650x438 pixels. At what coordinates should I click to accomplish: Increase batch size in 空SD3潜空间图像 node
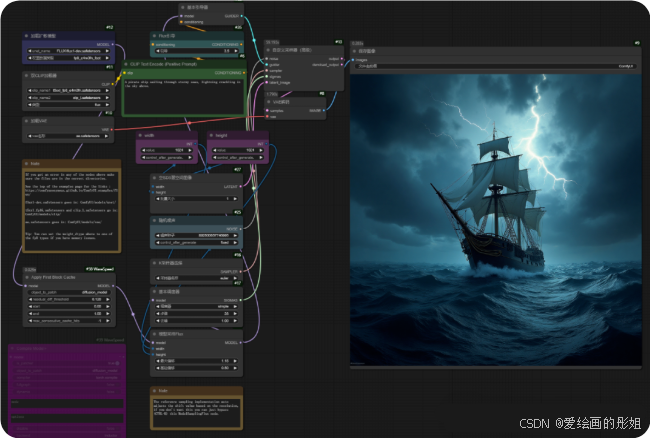tap(235, 199)
